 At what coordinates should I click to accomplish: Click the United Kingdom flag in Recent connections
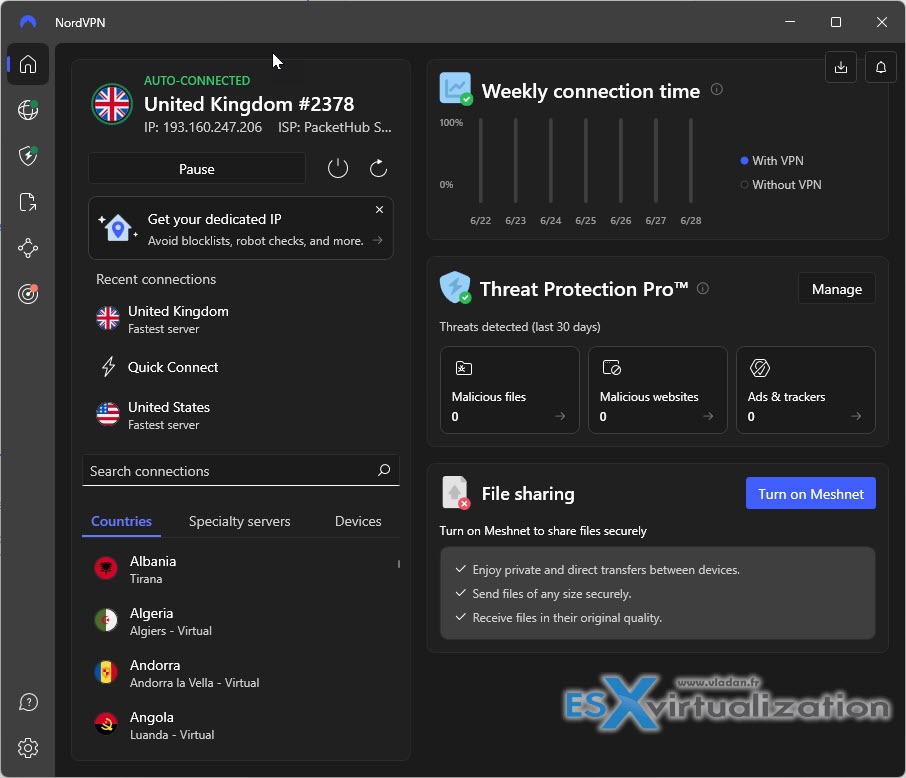[108, 318]
